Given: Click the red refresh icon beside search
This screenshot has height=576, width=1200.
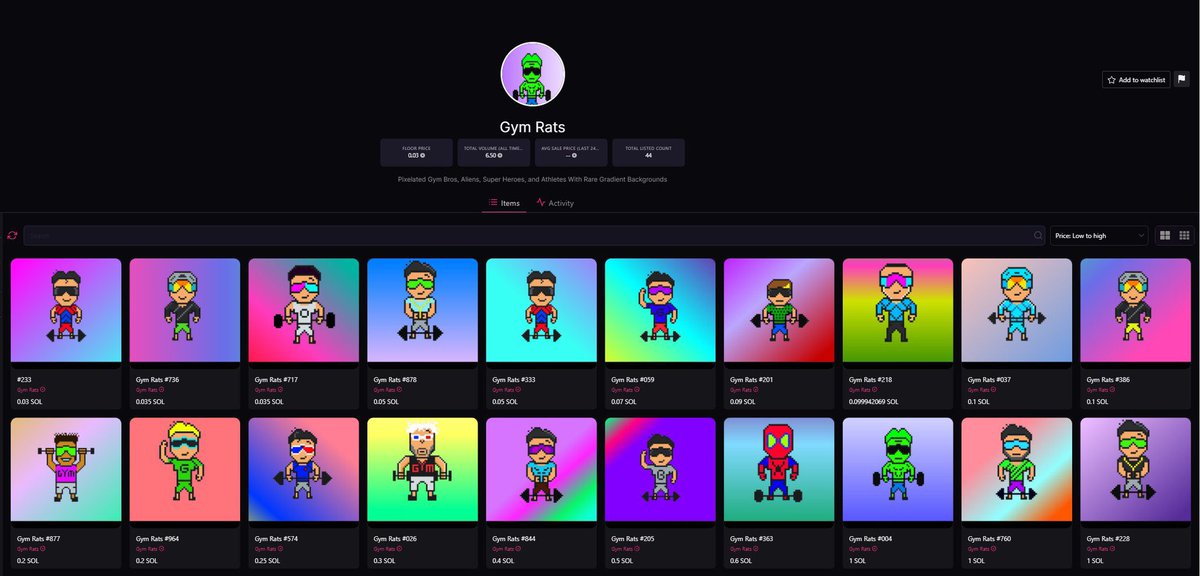Looking at the screenshot, I should tap(12, 236).
